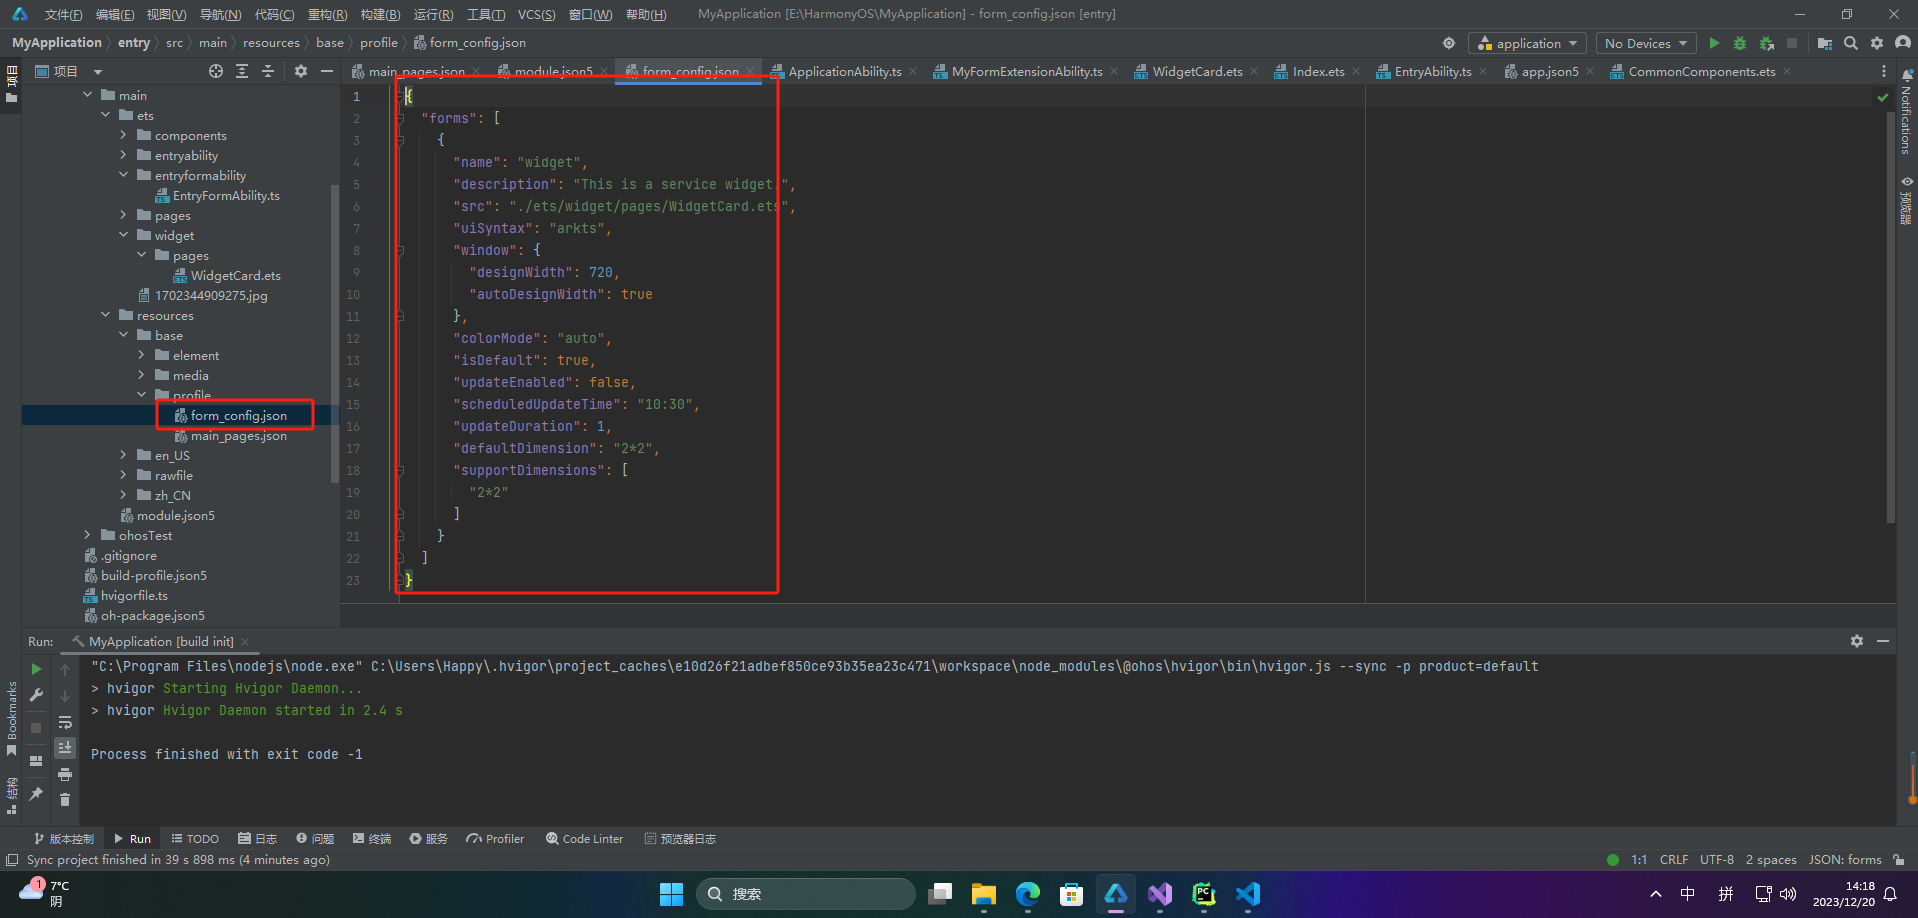The width and height of the screenshot is (1918, 918).
Task: Collapse the main folder in project tree
Action: coord(88,95)
